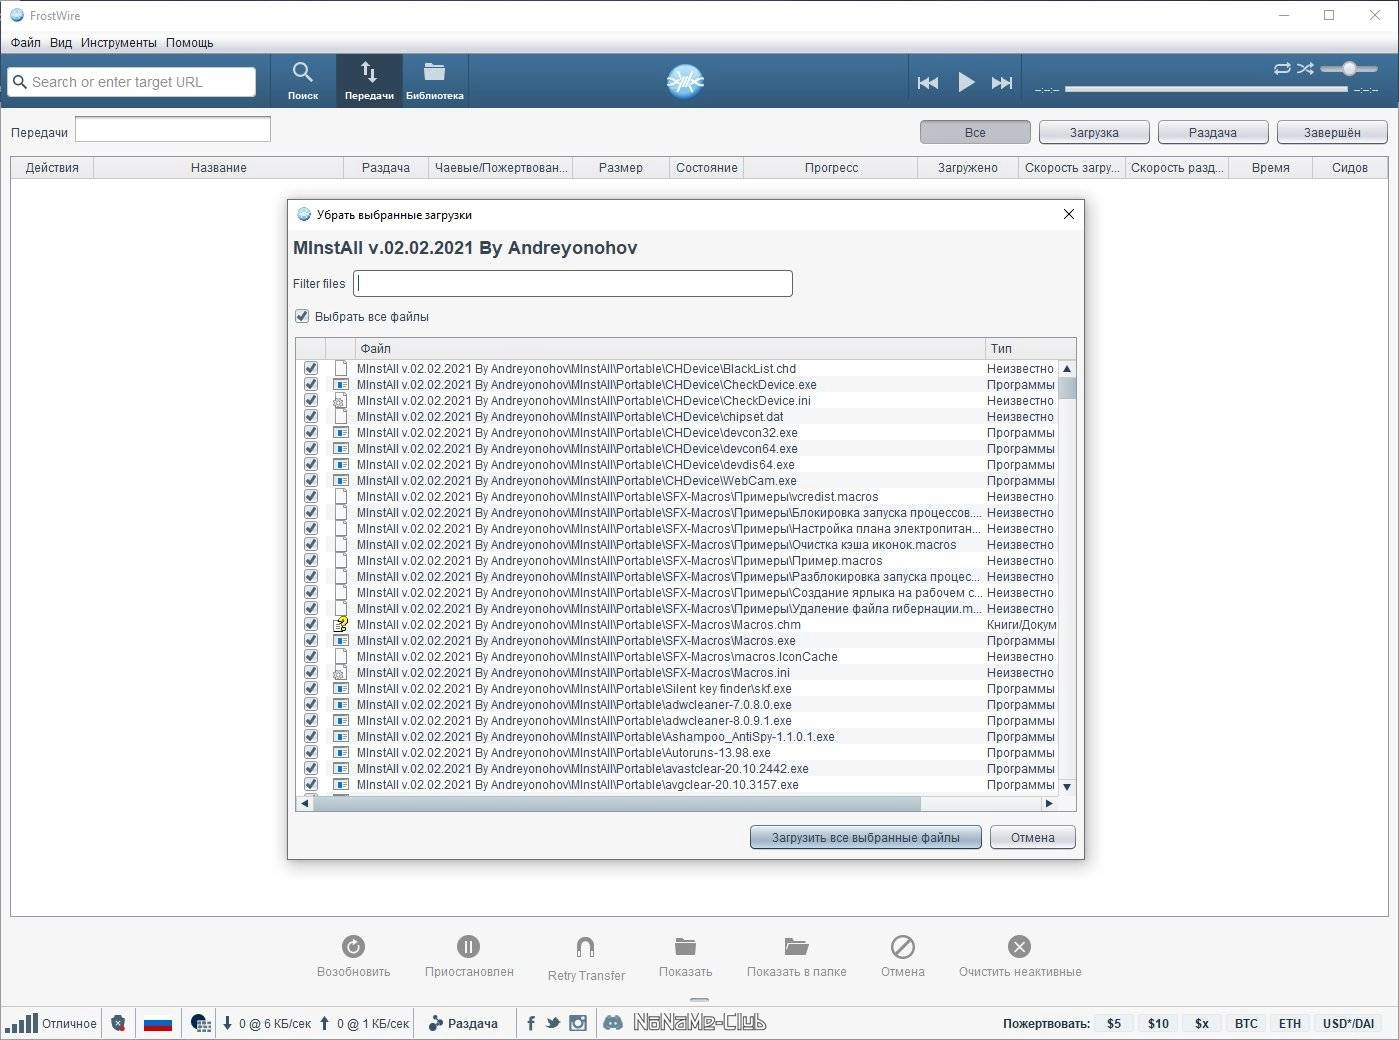Click the playback progress bar
Screen dimensions: 1399x1040
pyautogui.click(x=1206, y=89)
